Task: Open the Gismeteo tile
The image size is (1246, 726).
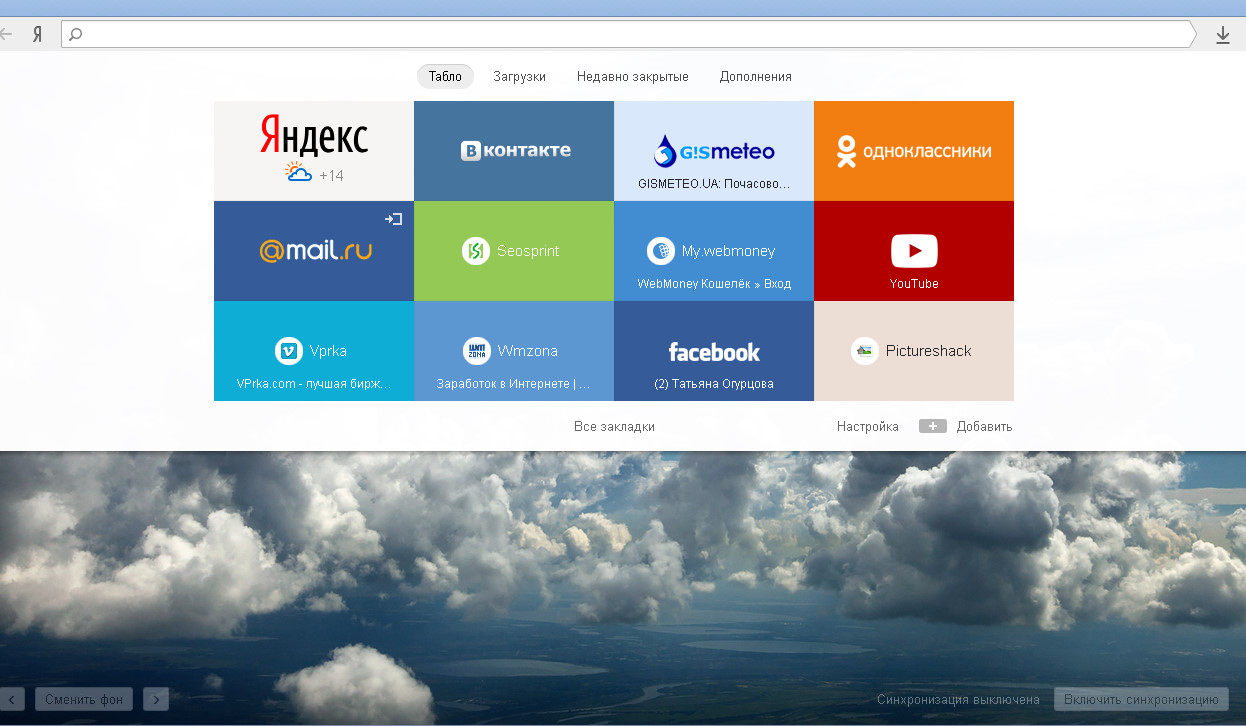Action: [714, 151]
